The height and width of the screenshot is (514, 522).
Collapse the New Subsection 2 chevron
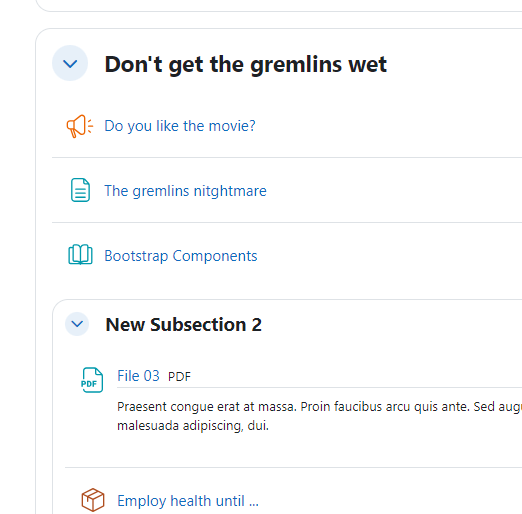[x=77, y=324]
